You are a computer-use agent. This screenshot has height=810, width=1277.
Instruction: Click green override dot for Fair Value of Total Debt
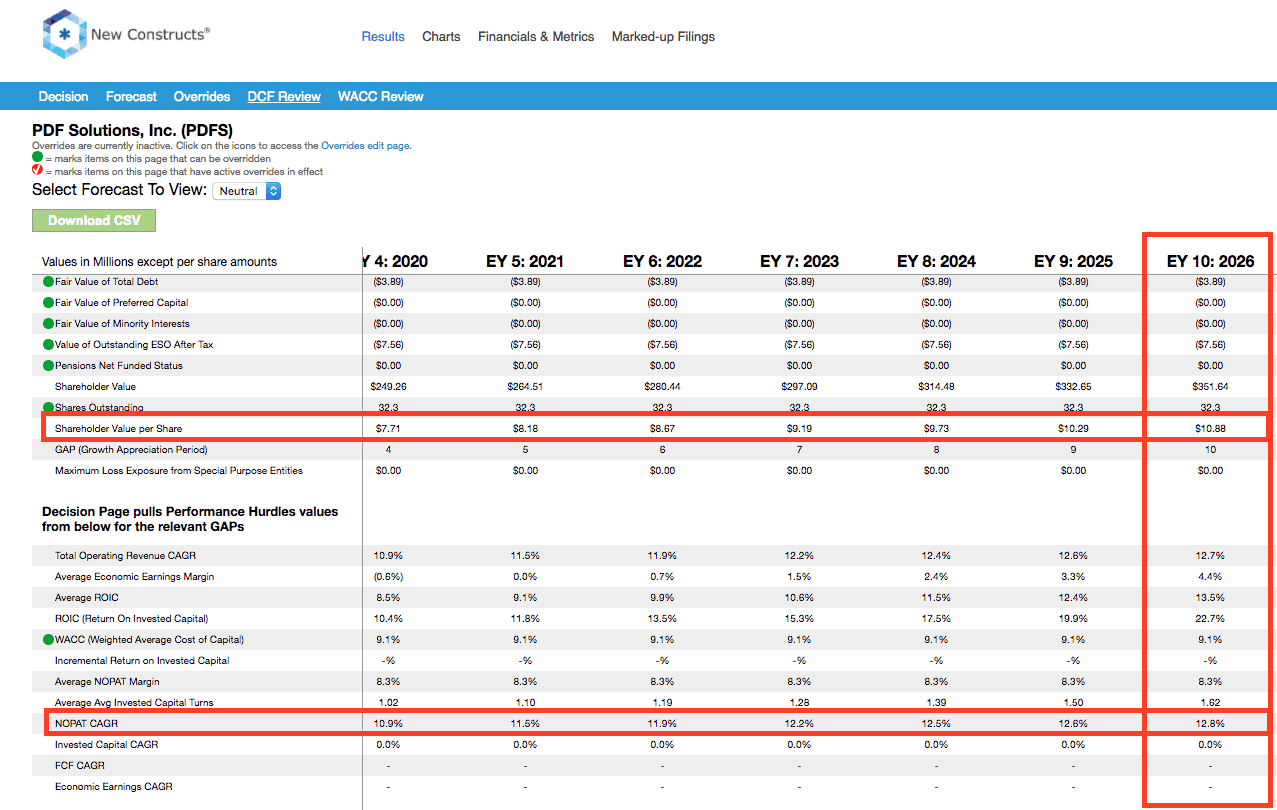(48, 282)
